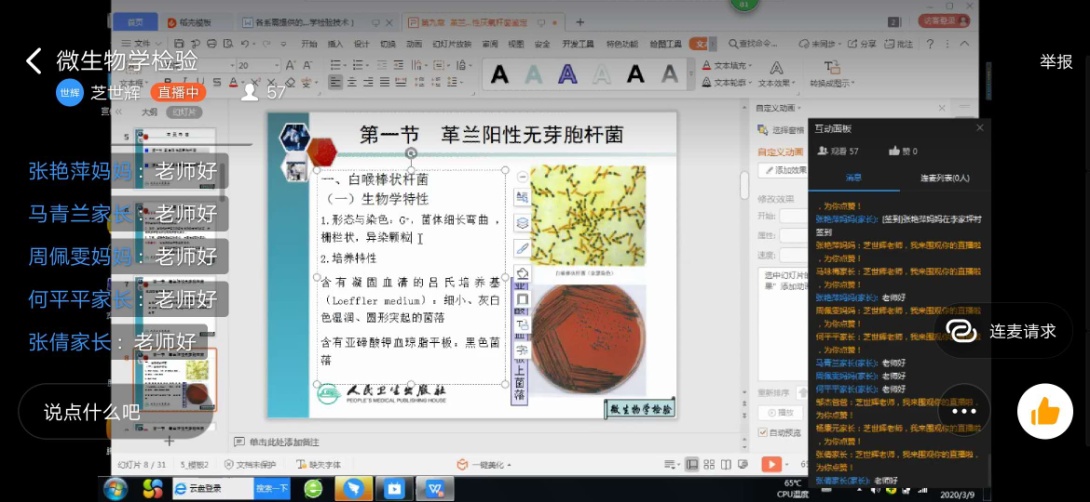The image size is (1090, 502).
Task: Open the 首页 tab in WPS
Action: [x=136, y=22]
